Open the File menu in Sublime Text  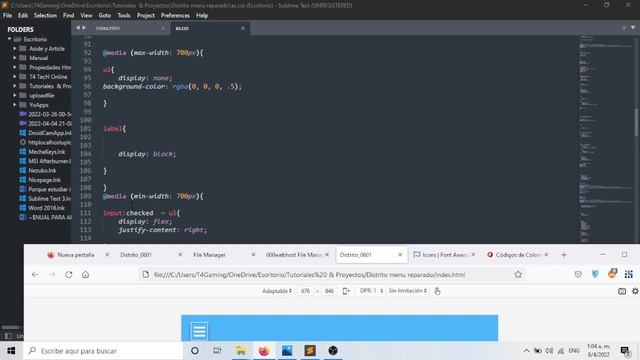[x=7, y=16]
